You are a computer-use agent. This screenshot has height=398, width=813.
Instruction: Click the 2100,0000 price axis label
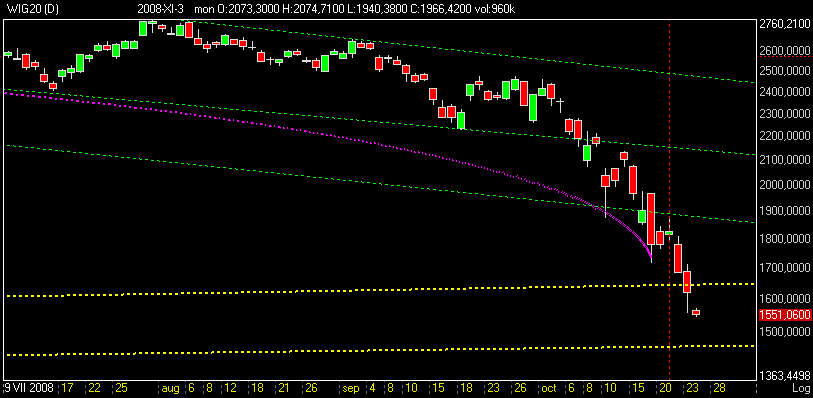click(784, 160)
